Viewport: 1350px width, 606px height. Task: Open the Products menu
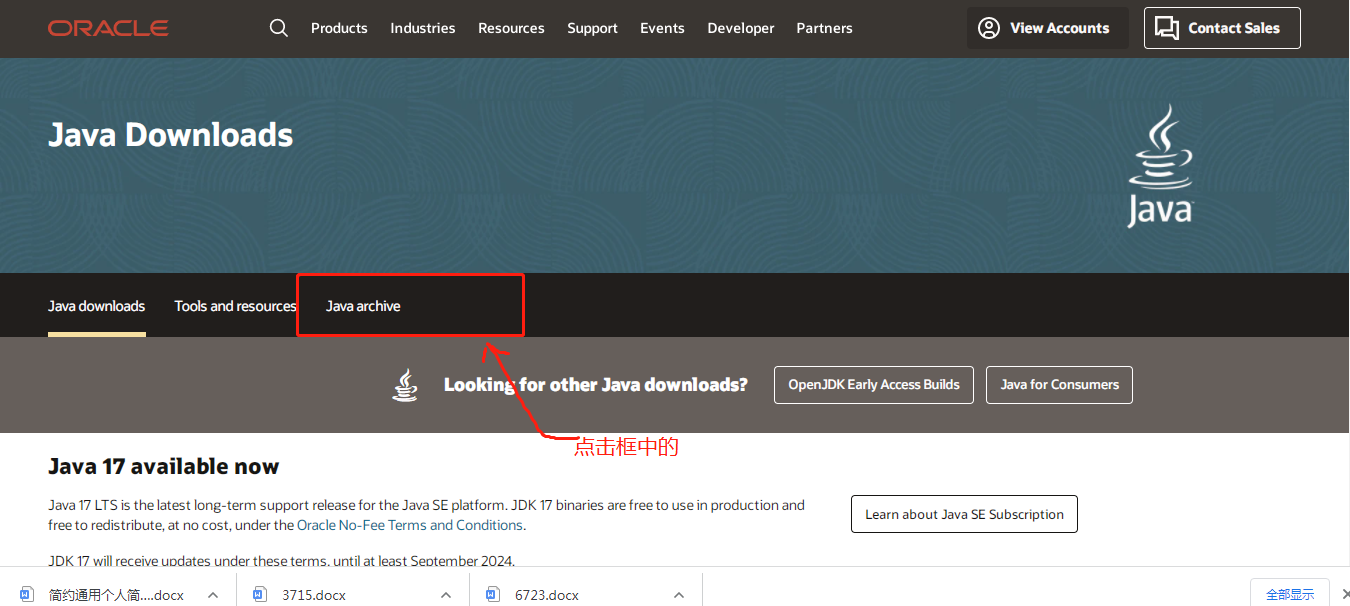coord(339,28)
